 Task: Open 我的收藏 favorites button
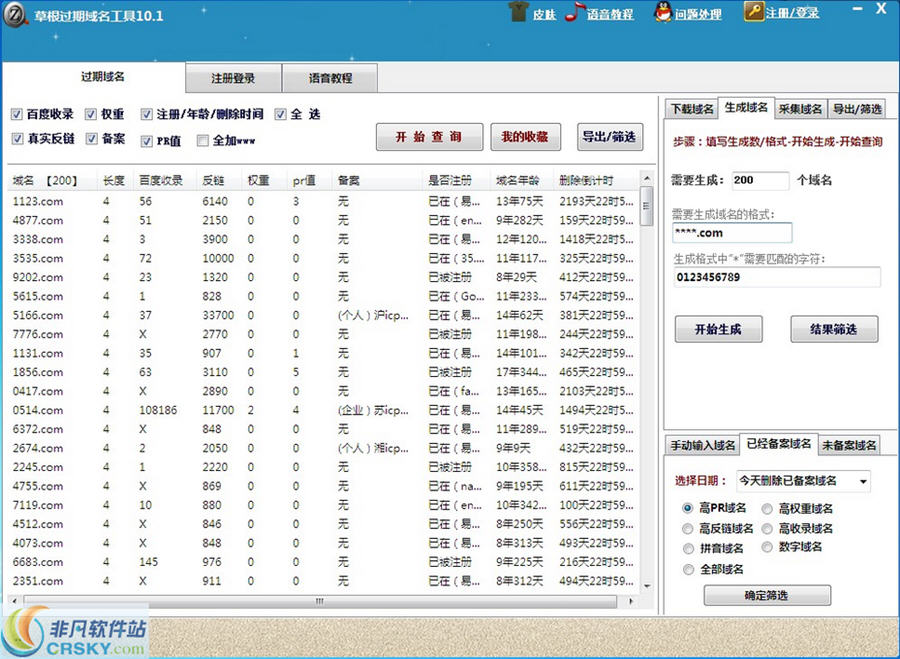525,137
